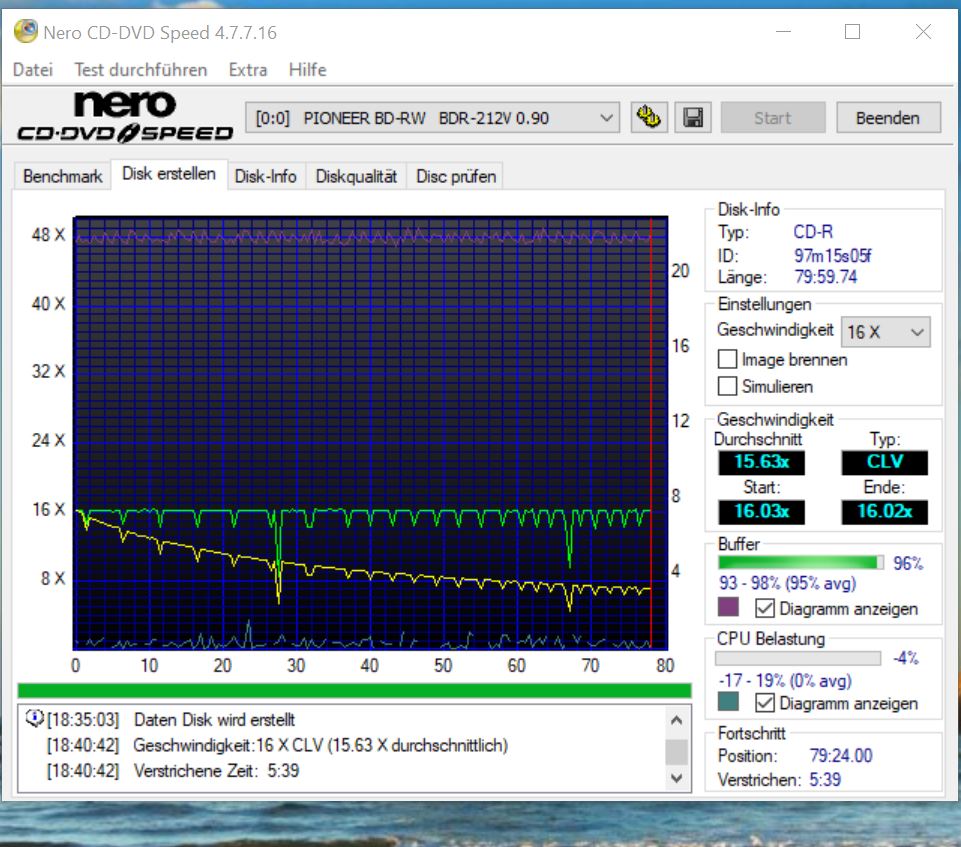Screen dimensions: 961x847
Task: Maximize the Nero CD-DVD Speed window
Action: point(853,31)
